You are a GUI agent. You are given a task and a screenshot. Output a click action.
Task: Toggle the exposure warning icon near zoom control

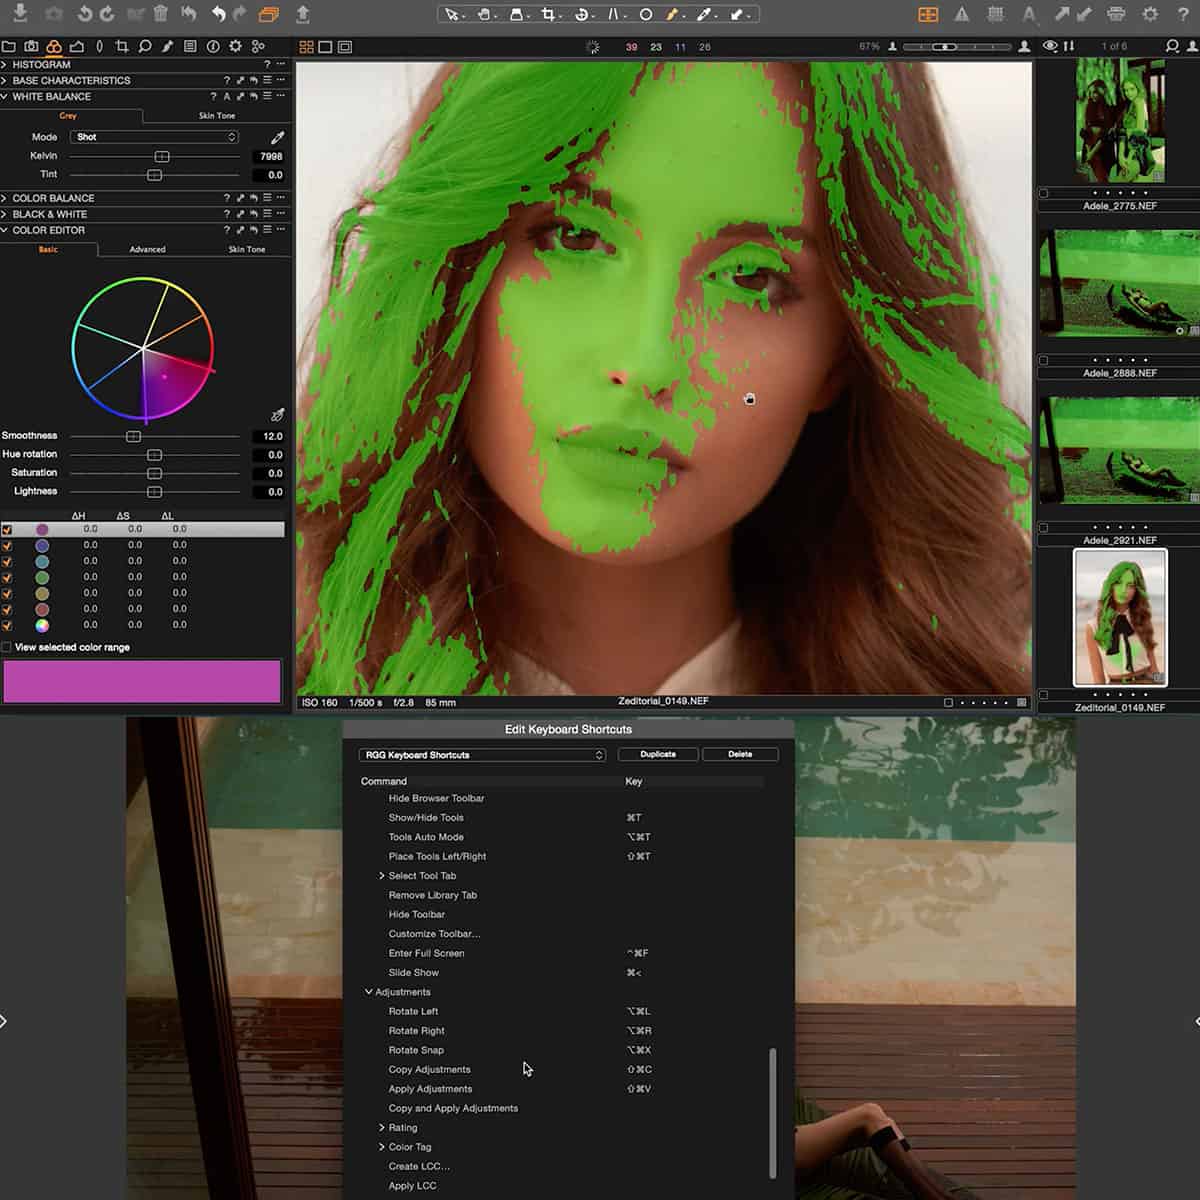[x=1049, y=46]
